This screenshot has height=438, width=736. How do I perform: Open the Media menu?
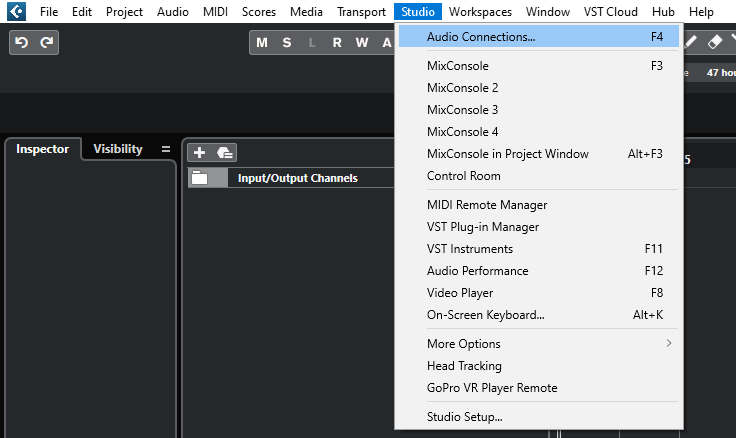[x=306, y=12]
